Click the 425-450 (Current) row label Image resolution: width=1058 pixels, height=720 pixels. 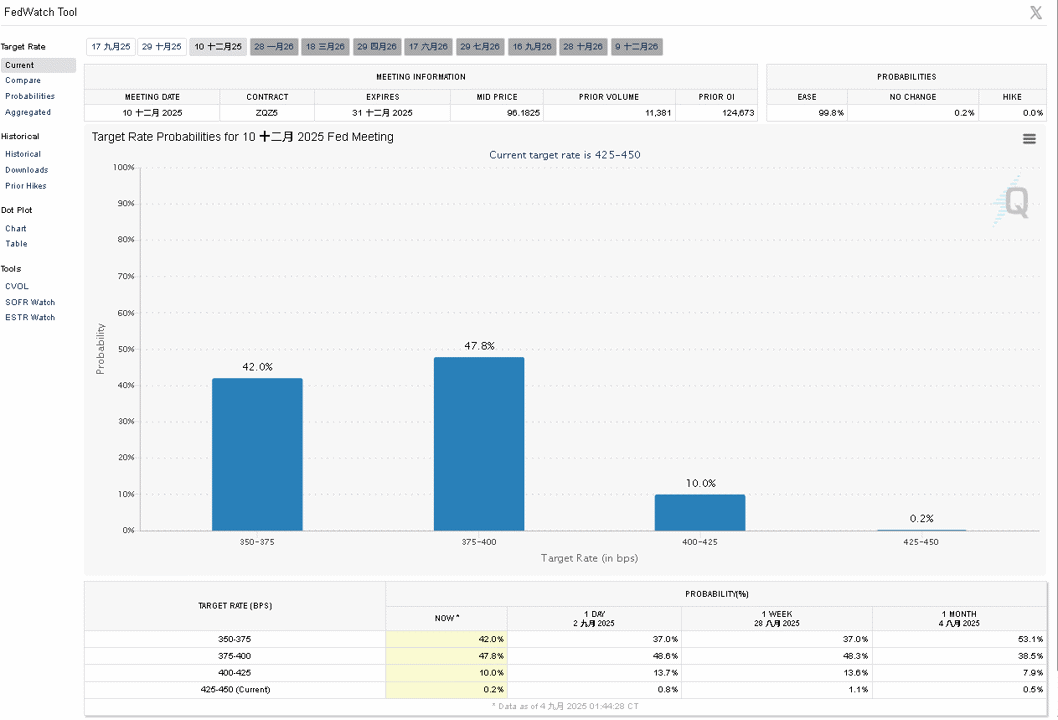[x=235, y=690]
